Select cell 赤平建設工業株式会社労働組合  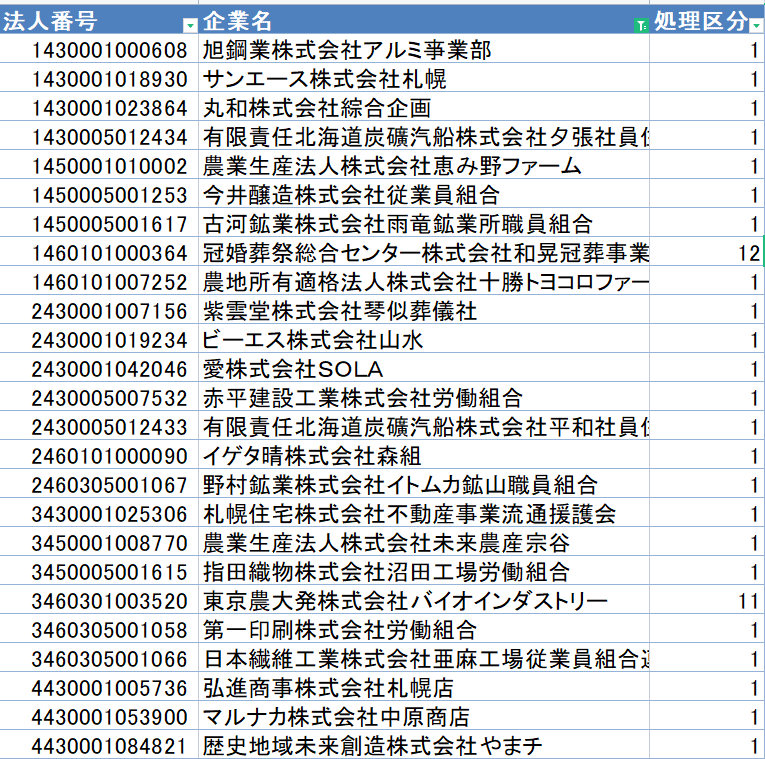(x=424, y=397)
